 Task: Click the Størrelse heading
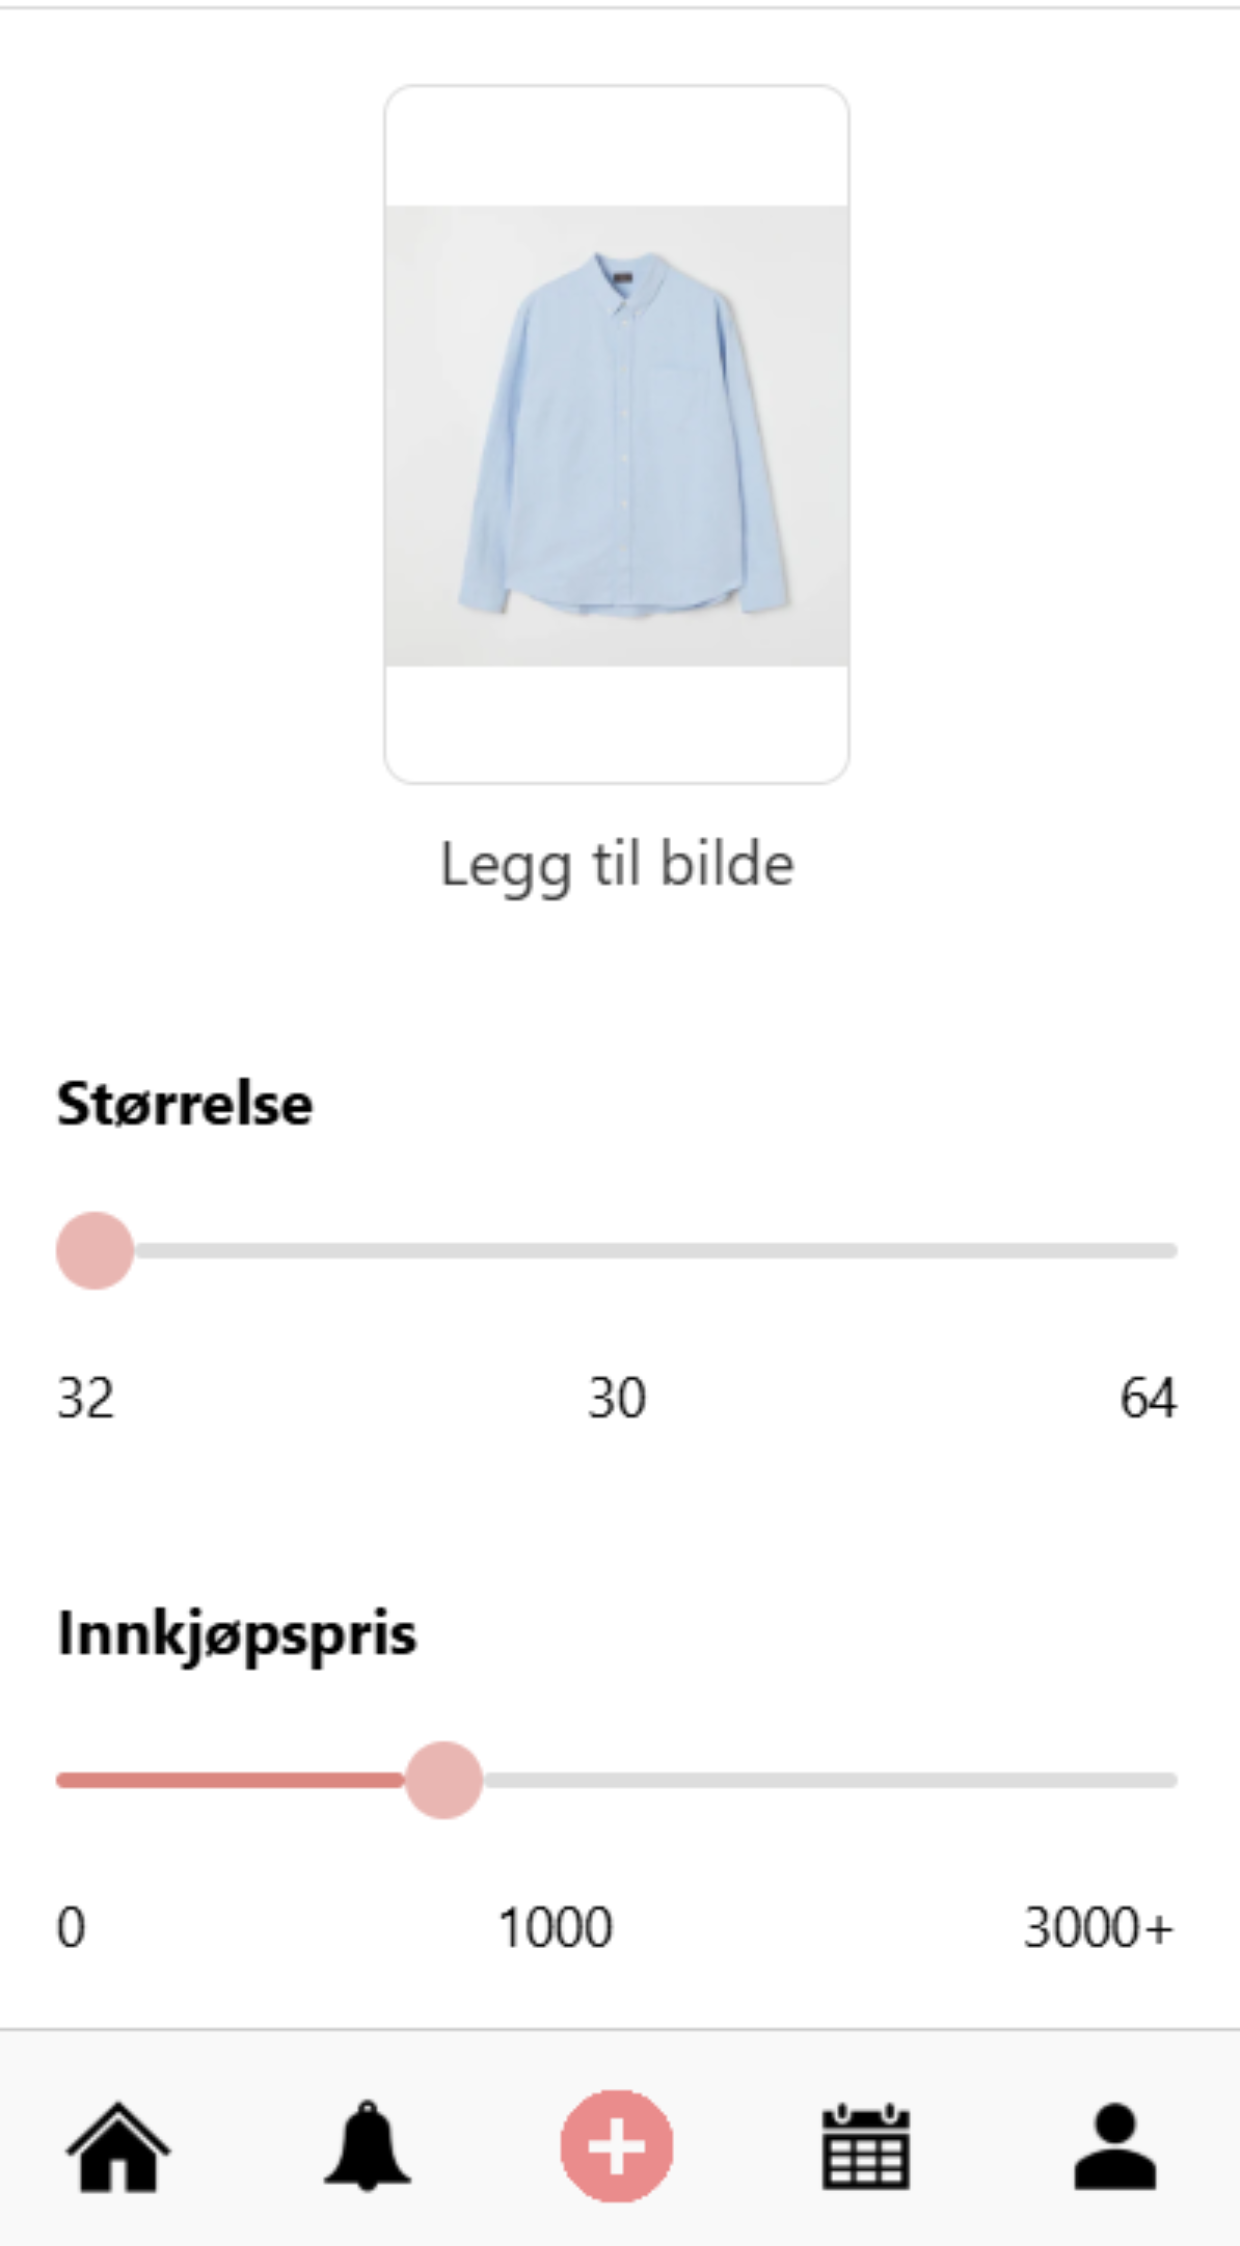tap(185, 1104)
